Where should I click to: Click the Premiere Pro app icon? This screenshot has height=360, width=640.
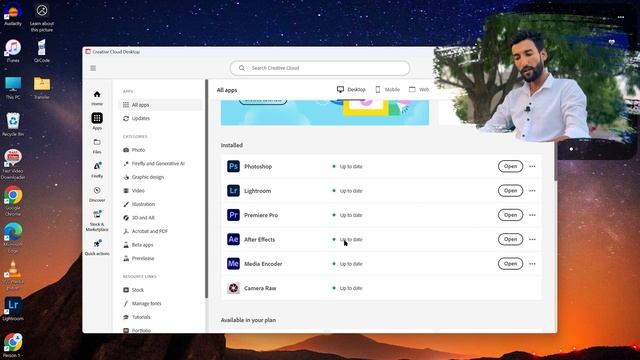233,215
